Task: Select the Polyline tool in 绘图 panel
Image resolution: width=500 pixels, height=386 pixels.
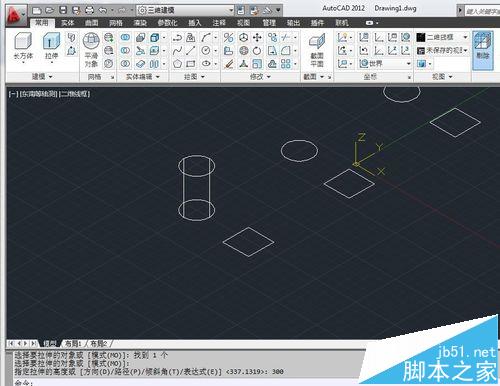Action: coord(177,37)
